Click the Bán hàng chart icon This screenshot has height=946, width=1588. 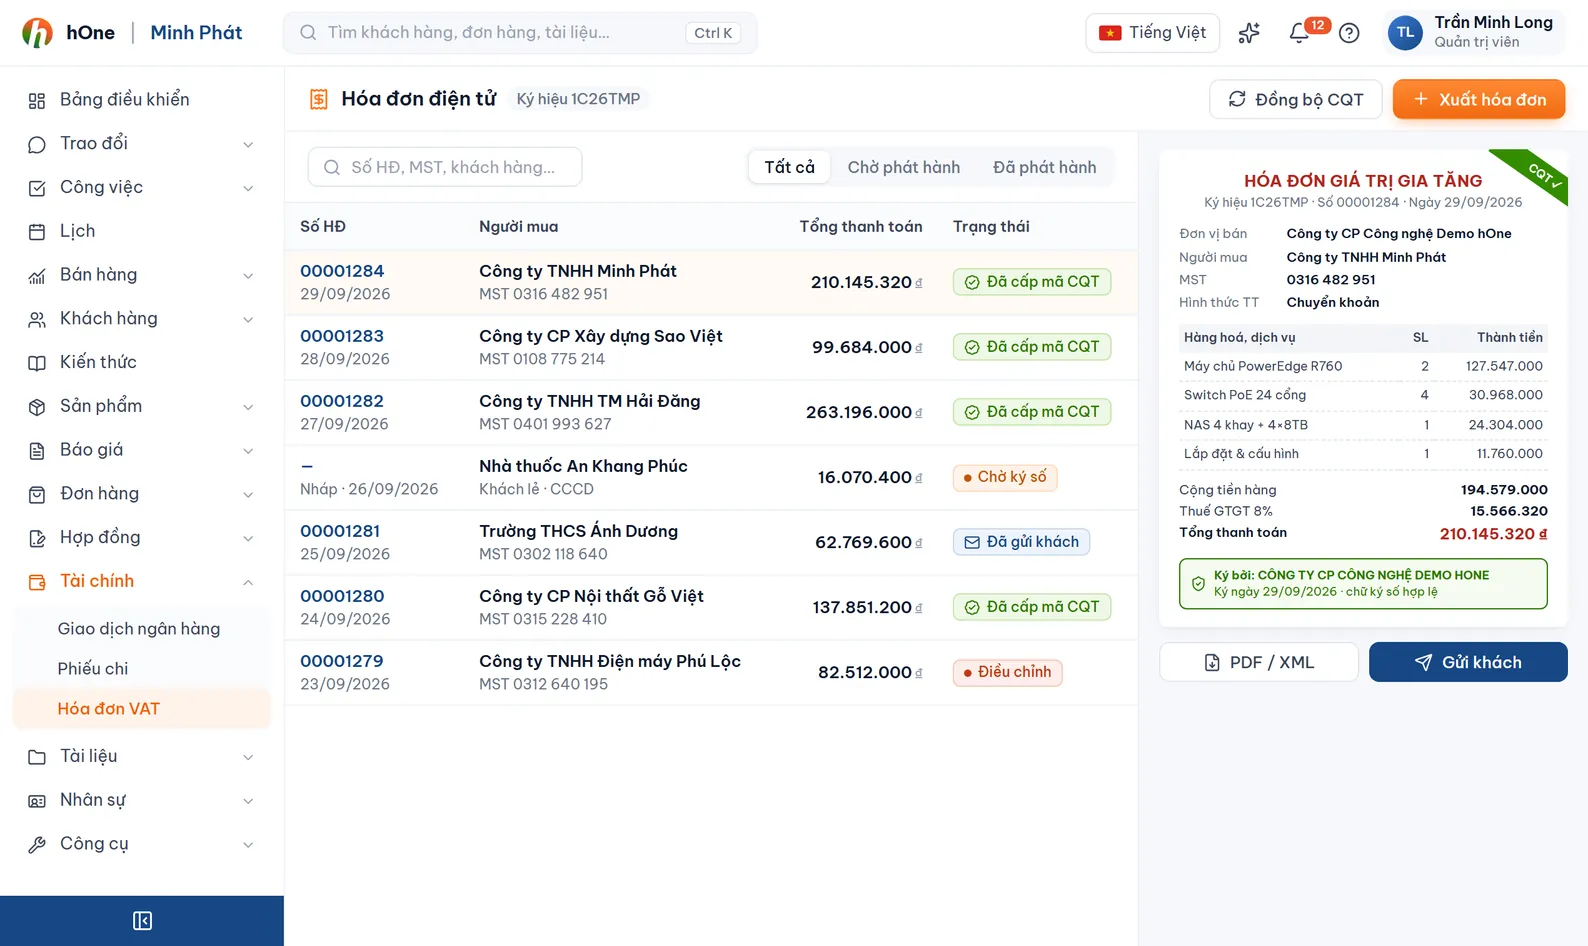37,276
